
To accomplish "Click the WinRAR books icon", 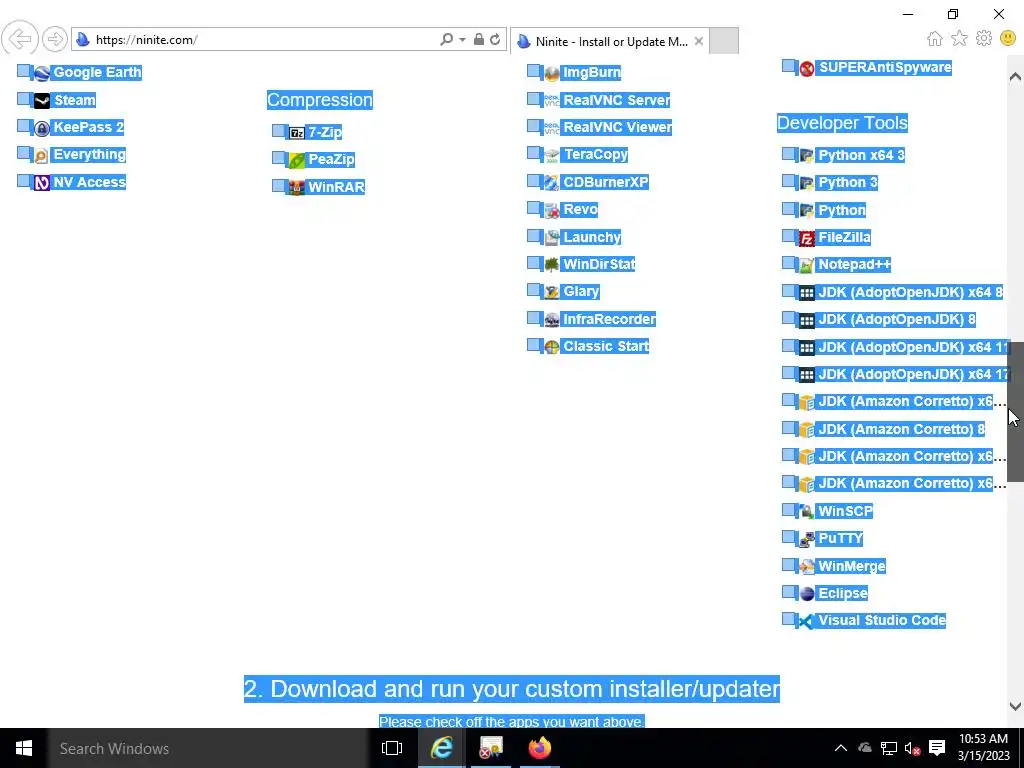I will click(297, 187).
